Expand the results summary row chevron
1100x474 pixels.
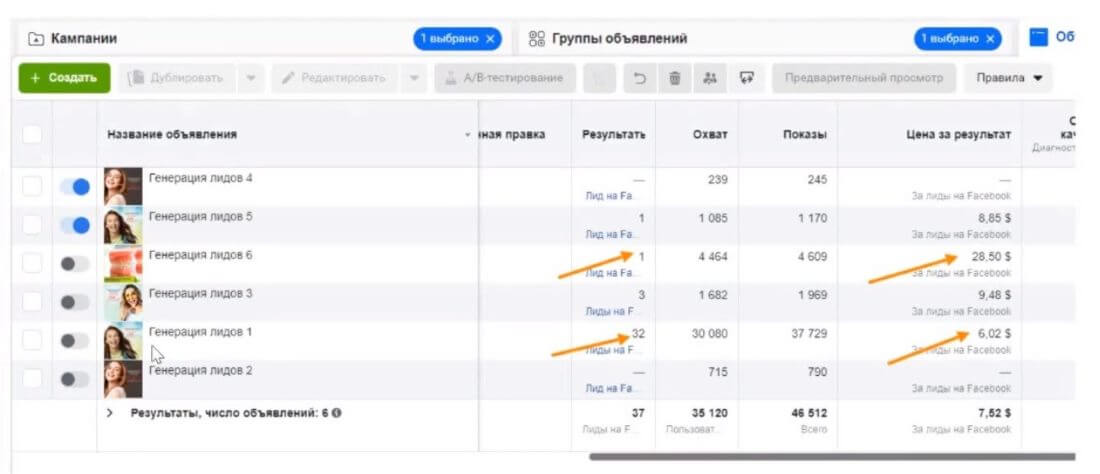coord(110,413)
